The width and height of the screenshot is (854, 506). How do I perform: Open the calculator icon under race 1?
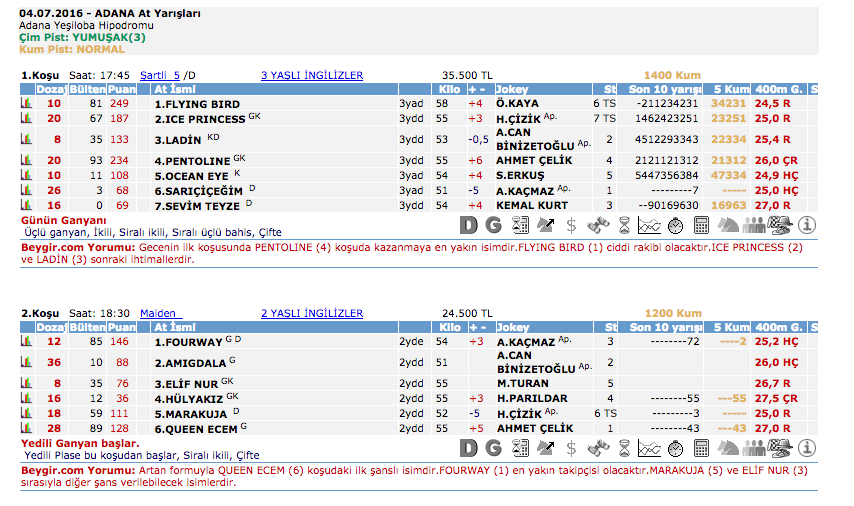coord(702,225)
